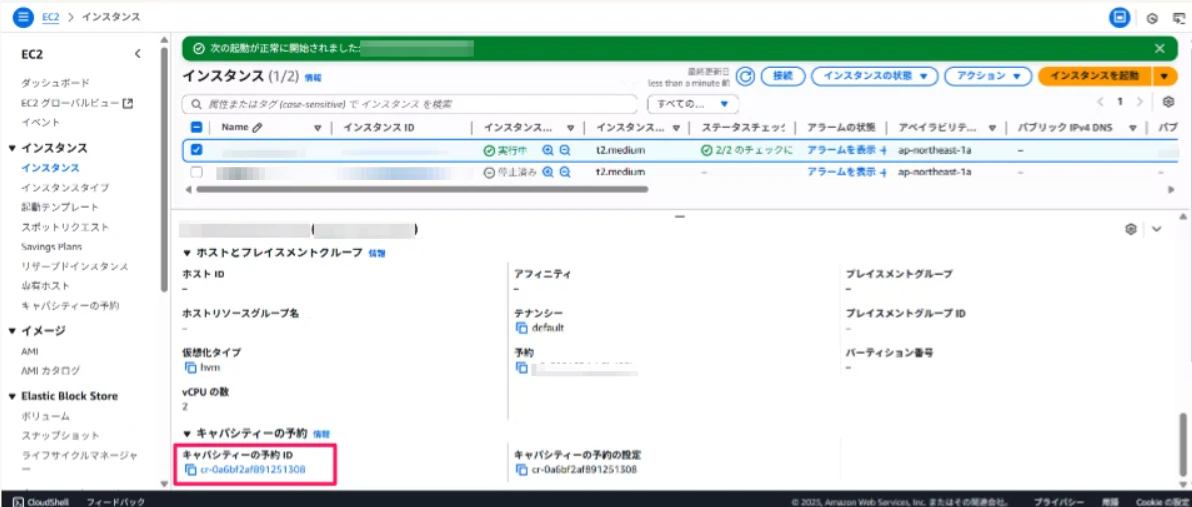Image resolution: width=1192 pixels, height=507 pixels.
Task: Click the pencil icon beside Name
Action: tap(257, 128)
